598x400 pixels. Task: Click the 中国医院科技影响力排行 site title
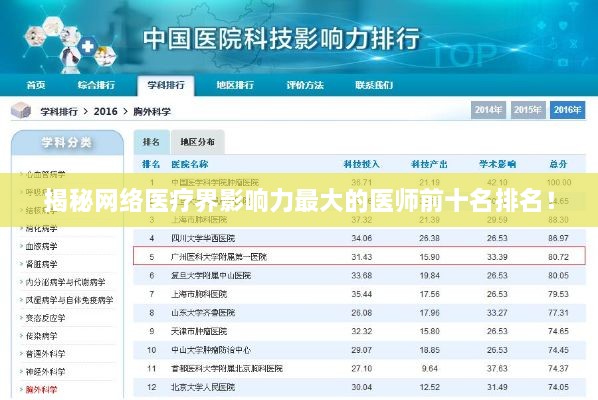point(281,39)
